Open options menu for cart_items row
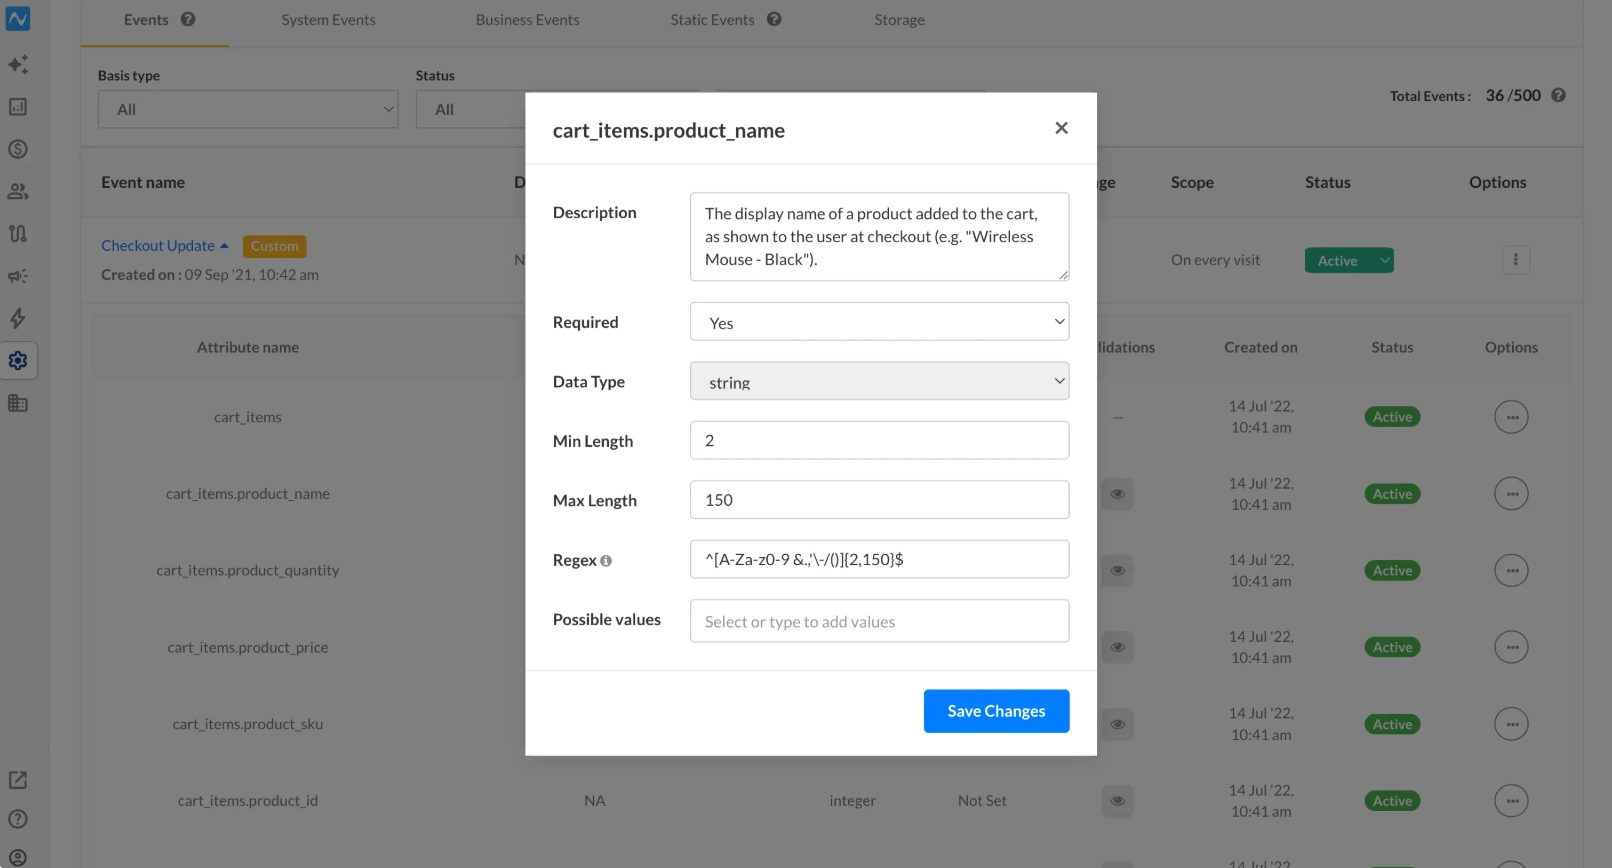 [x=1511, y=417]
